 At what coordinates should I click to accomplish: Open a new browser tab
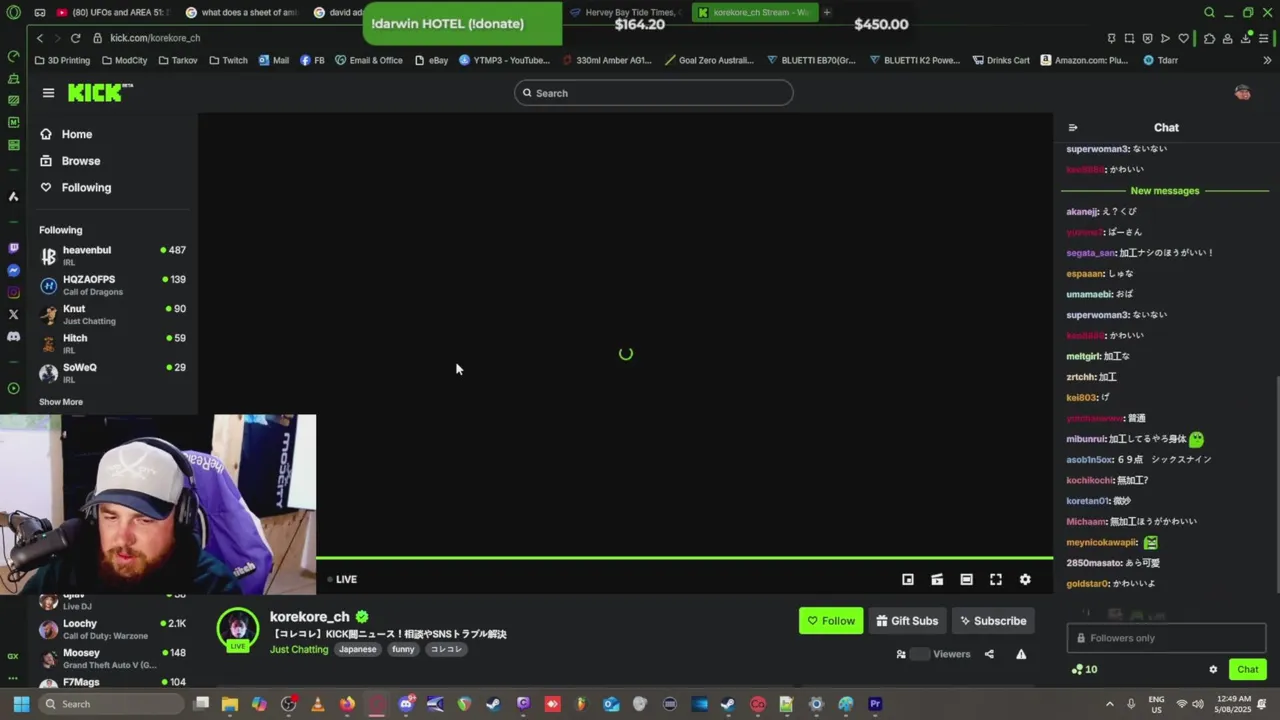(x=827, y=12)
